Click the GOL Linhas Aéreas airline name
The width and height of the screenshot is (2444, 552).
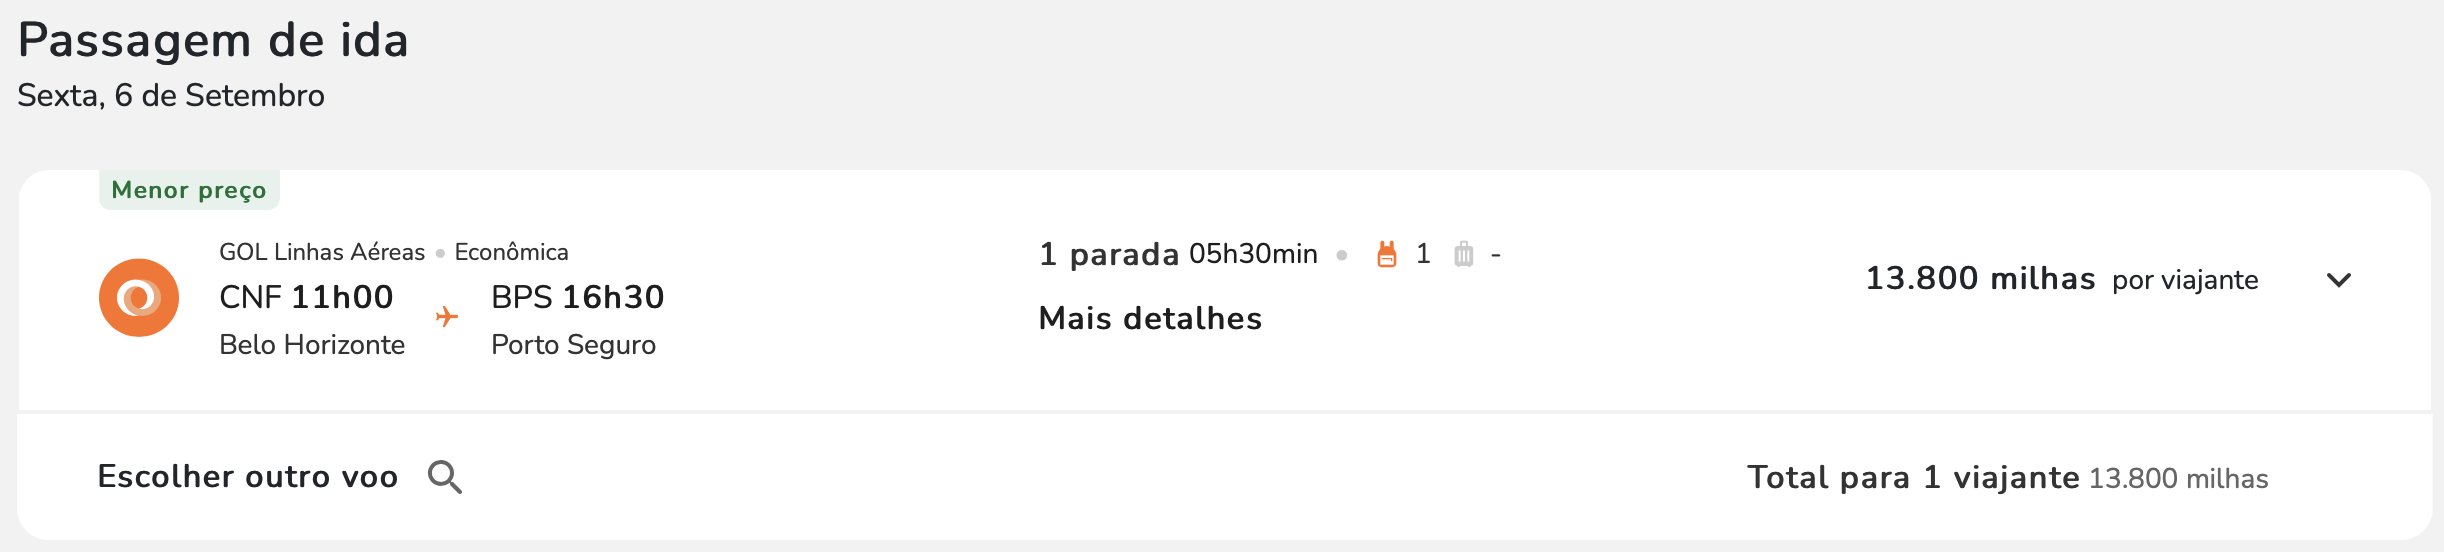[322, 252]
